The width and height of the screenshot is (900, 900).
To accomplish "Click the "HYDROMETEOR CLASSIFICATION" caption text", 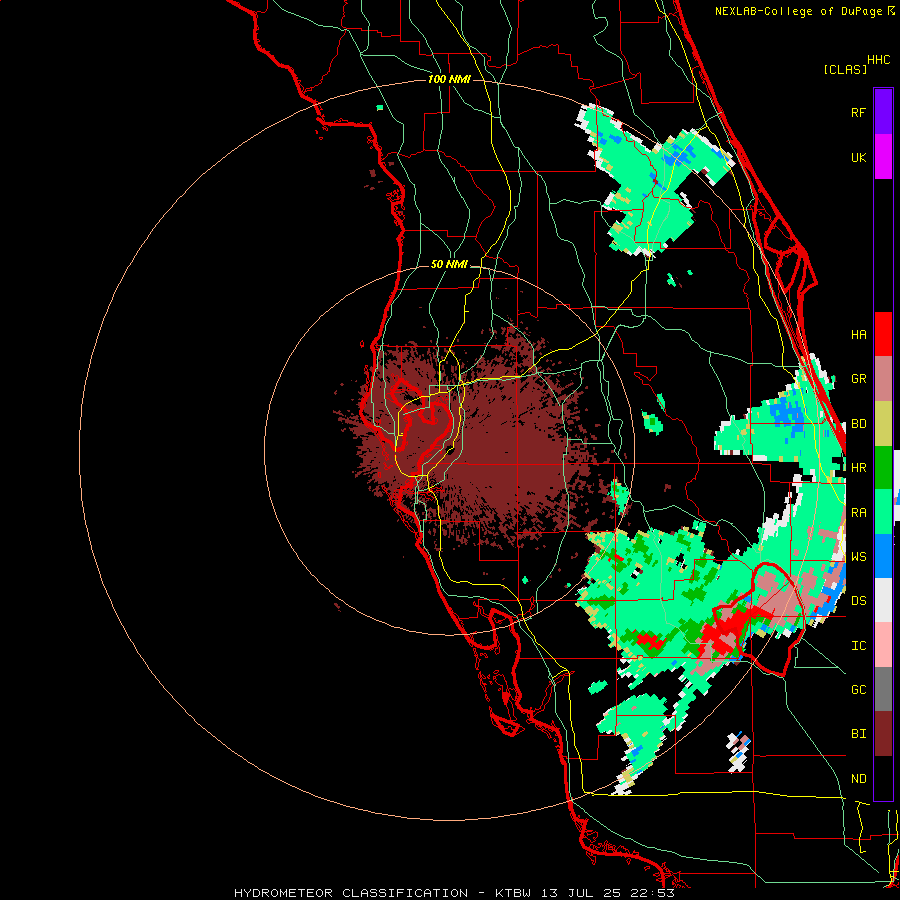I will 351,893.
